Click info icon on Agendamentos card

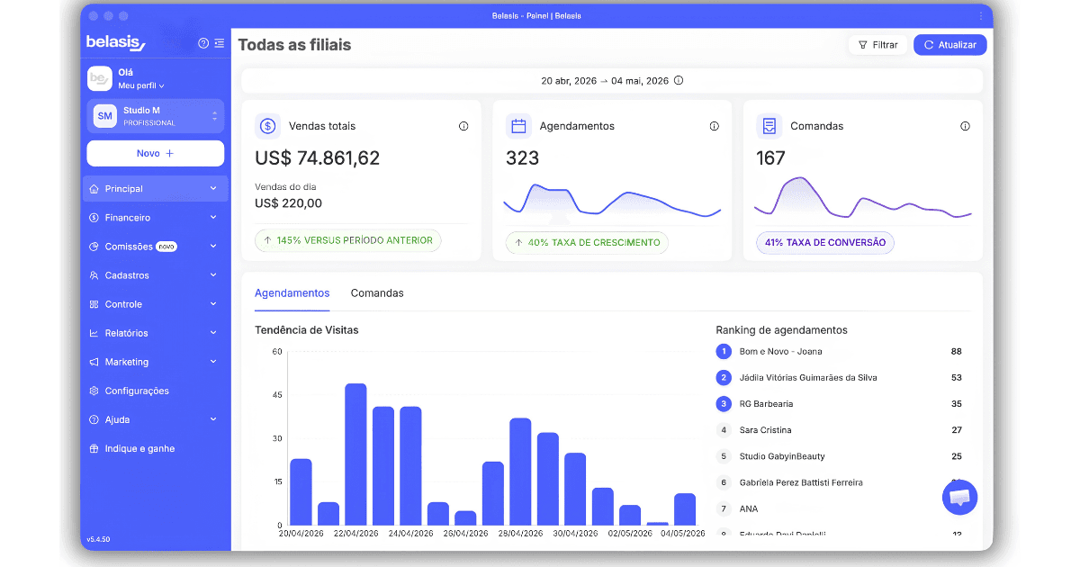pos(714,126)
